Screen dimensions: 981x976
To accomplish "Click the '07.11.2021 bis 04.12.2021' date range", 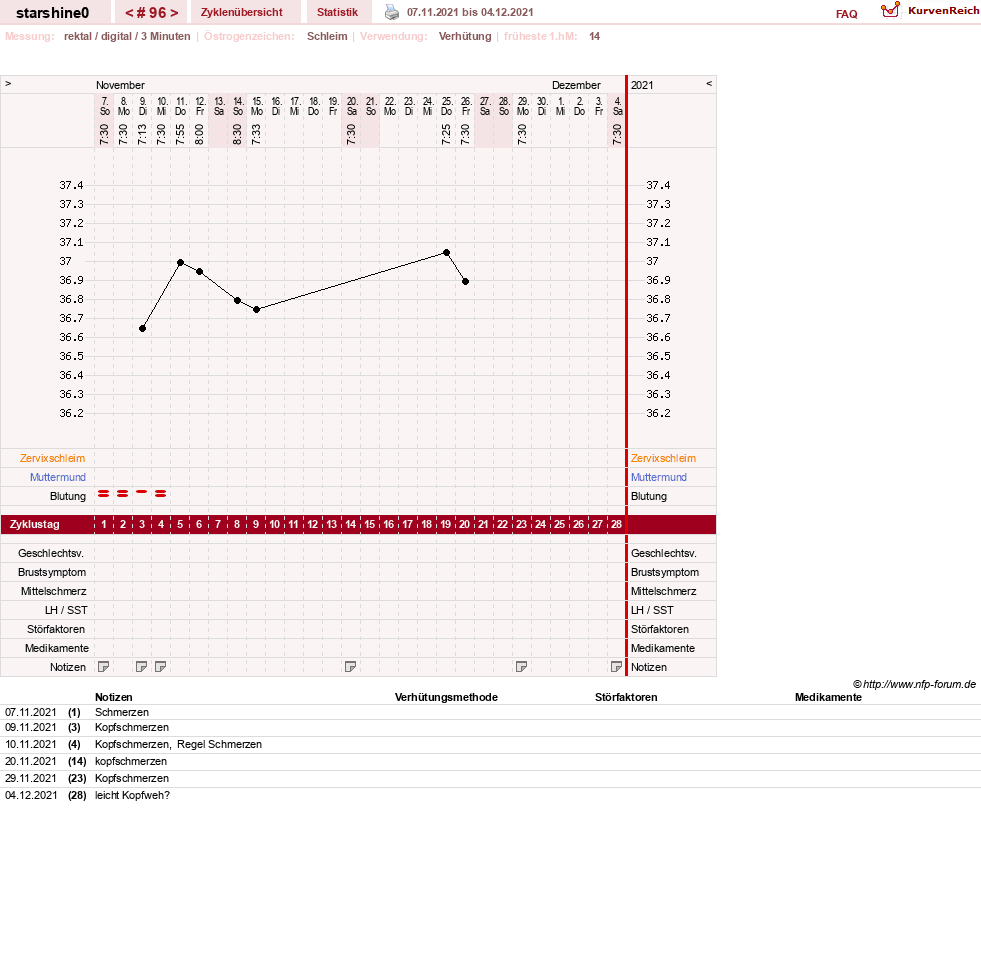I will [x=470, y=12].
